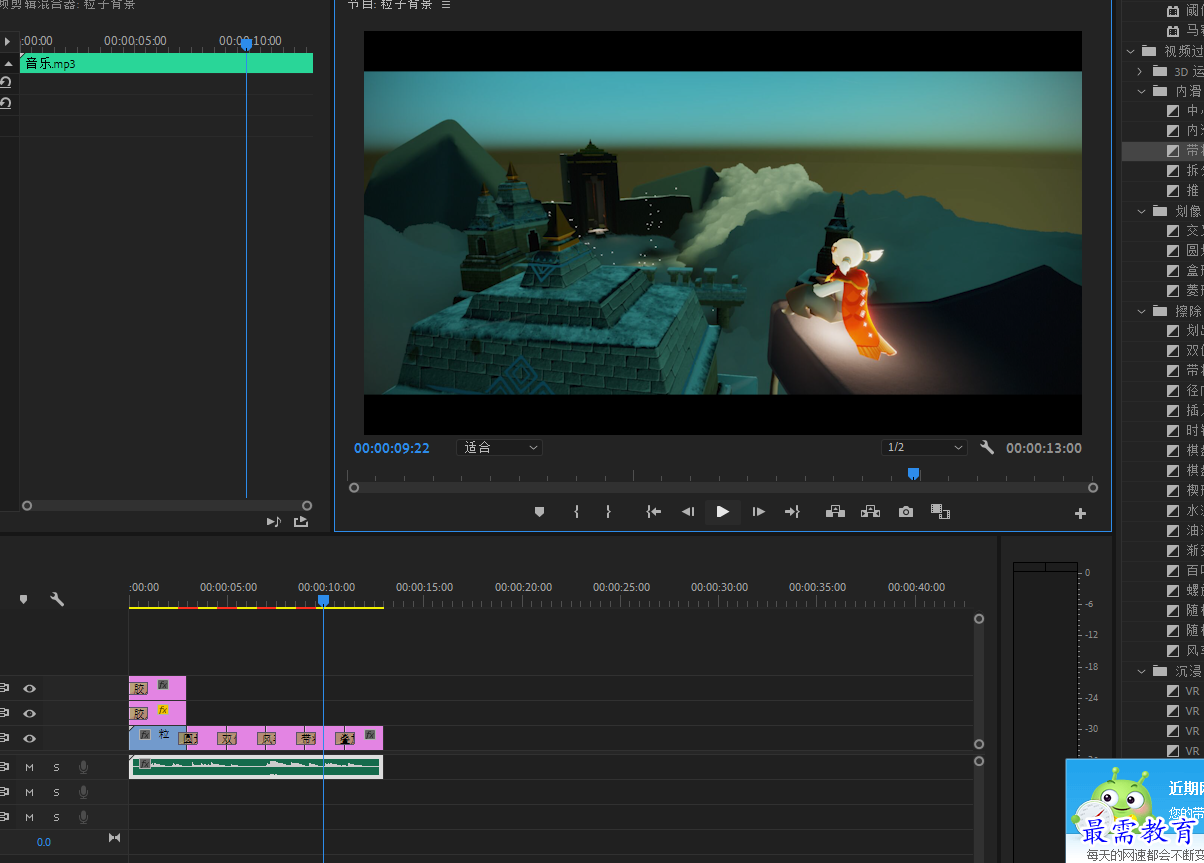Screen dimensions: 1204x863
Task: Open the 1/2 playback resolution dropdown
Action: (x=925, y=447)
